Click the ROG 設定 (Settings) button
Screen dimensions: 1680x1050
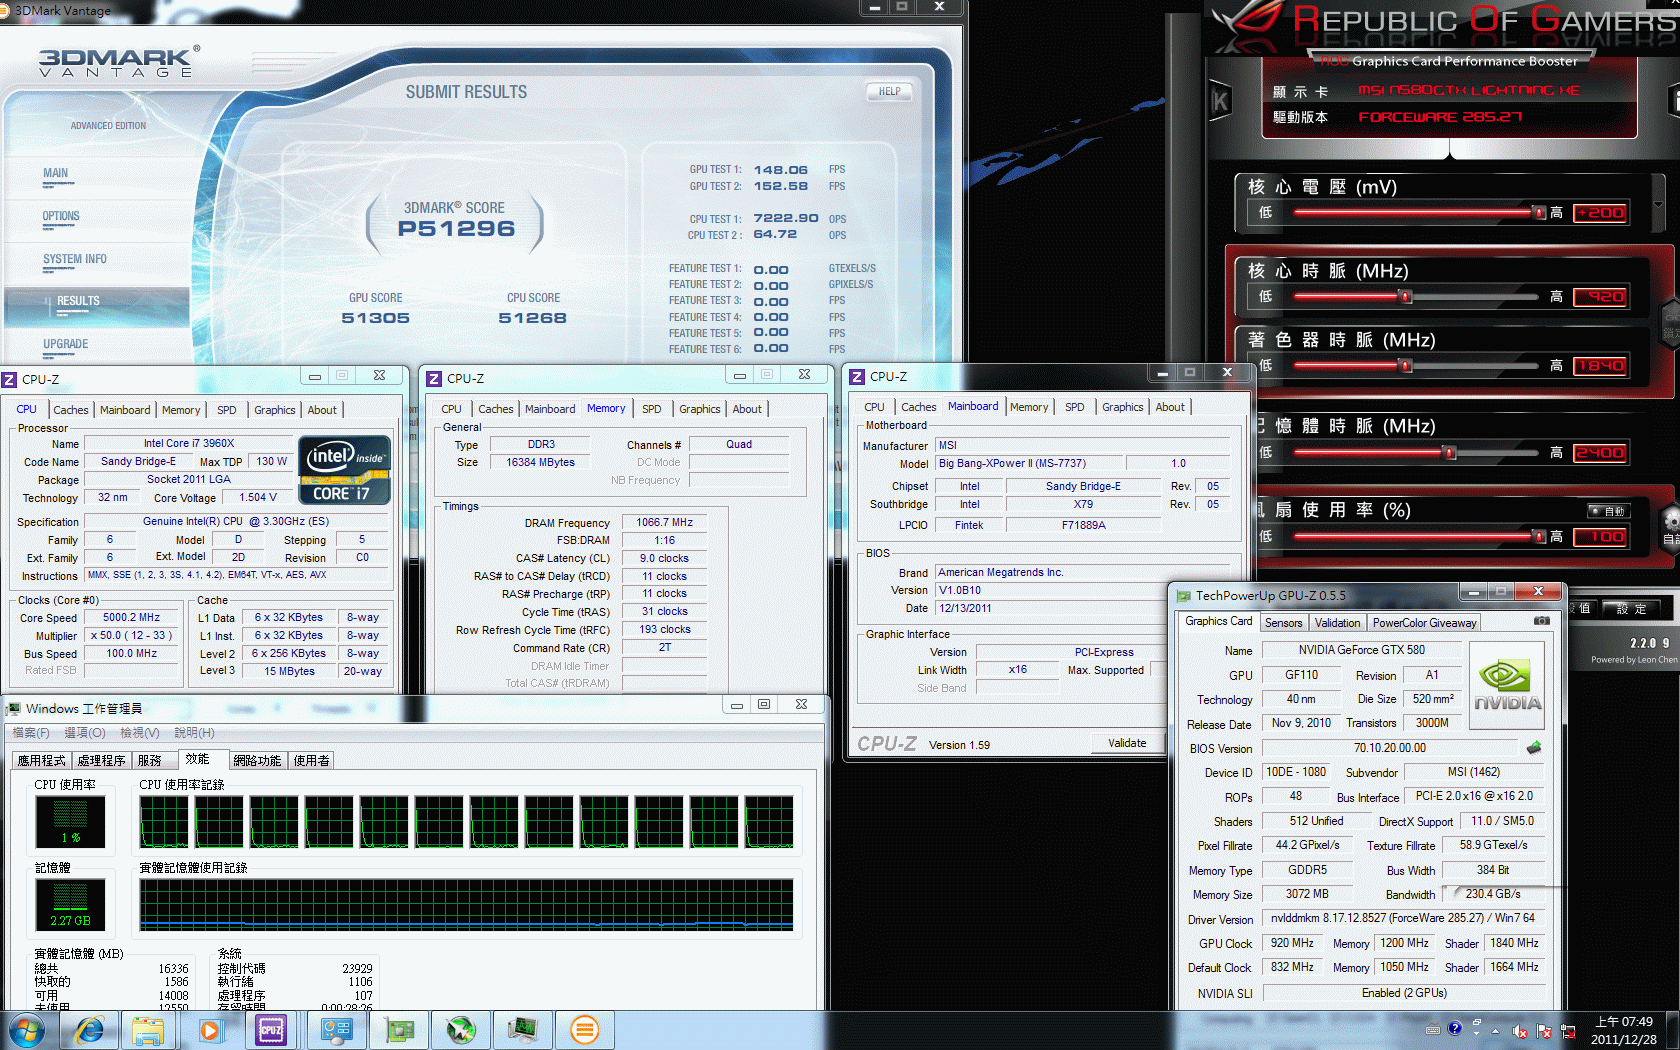1632,608
